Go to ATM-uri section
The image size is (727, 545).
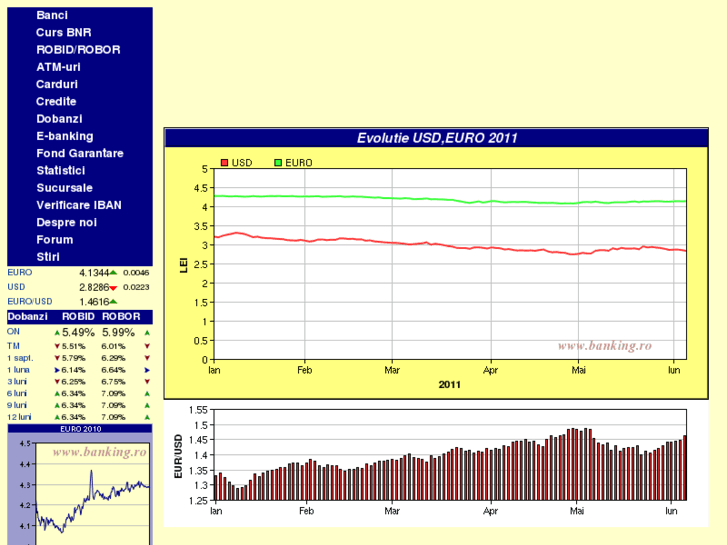click(x=57, y=67)
